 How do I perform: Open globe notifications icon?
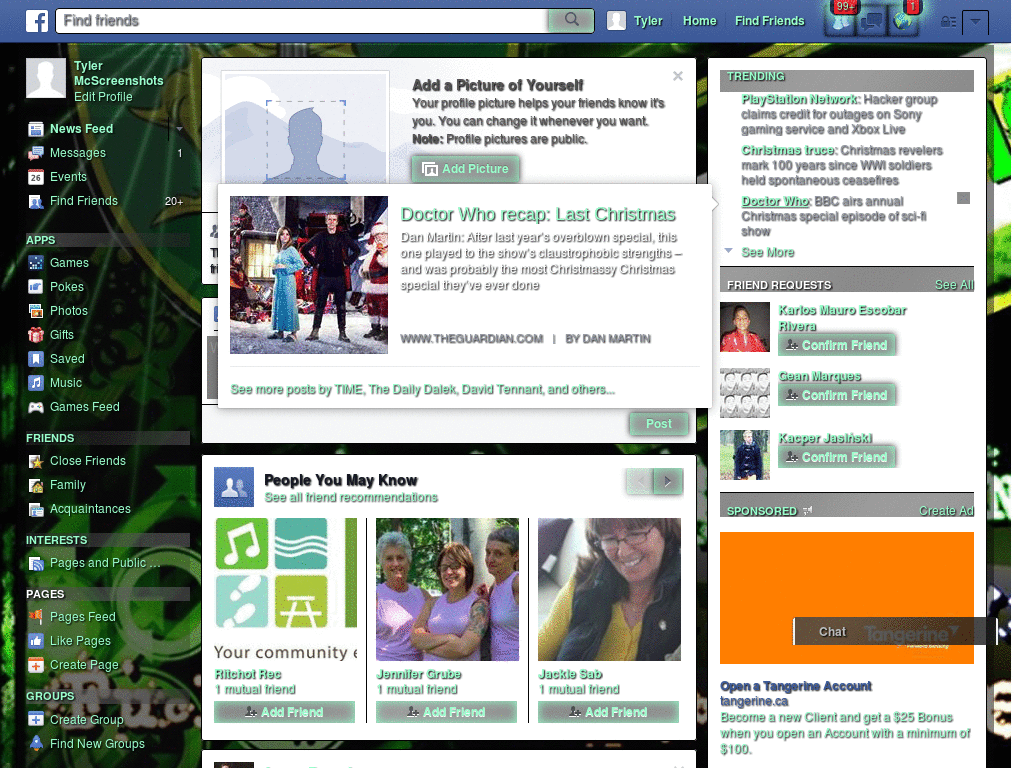(903, 22)
